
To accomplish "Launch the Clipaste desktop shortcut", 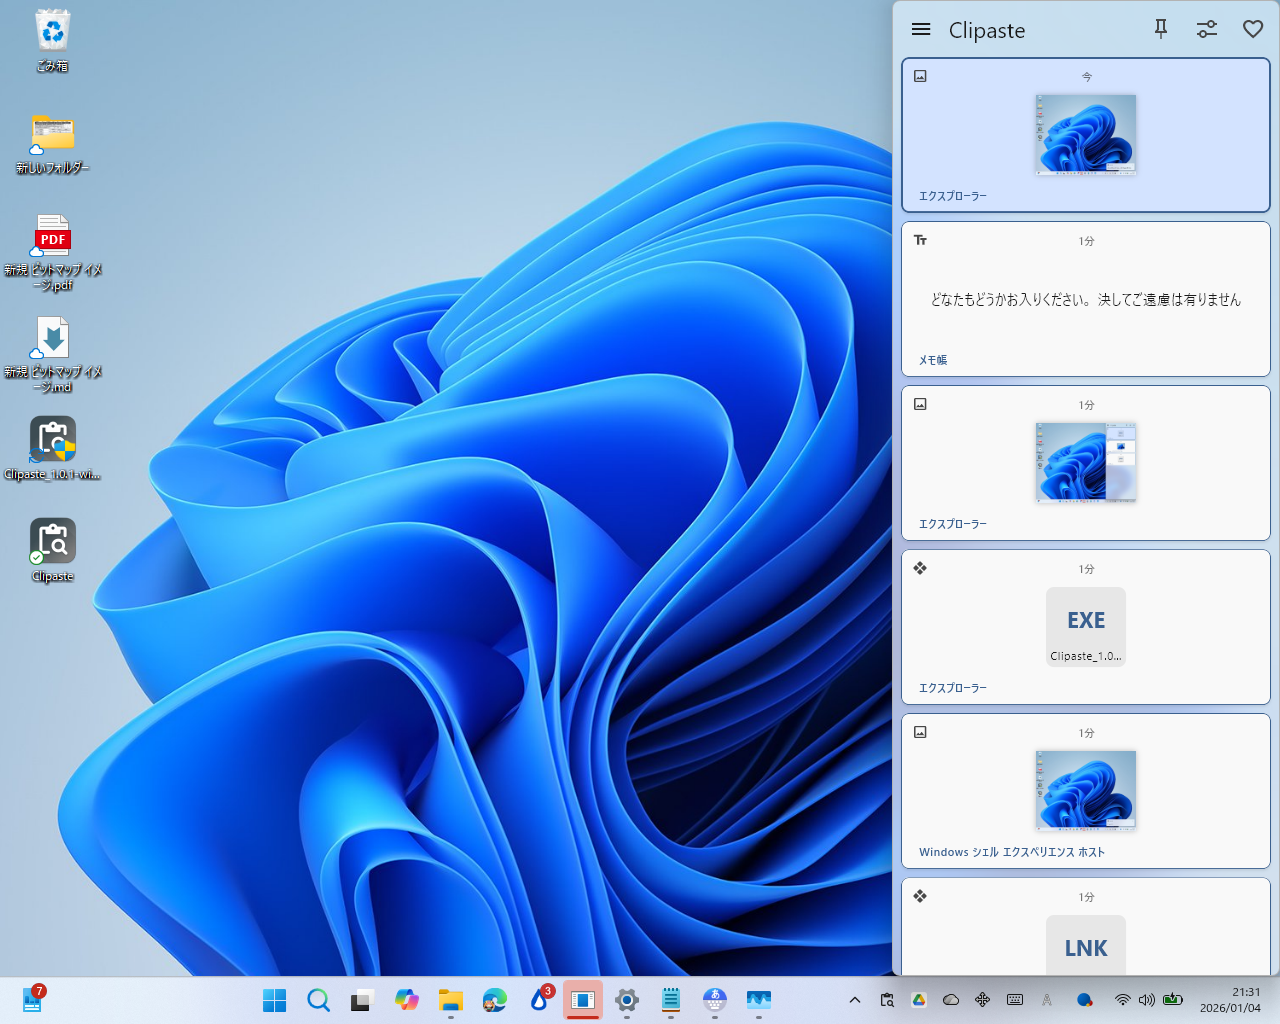I will 52,540.
